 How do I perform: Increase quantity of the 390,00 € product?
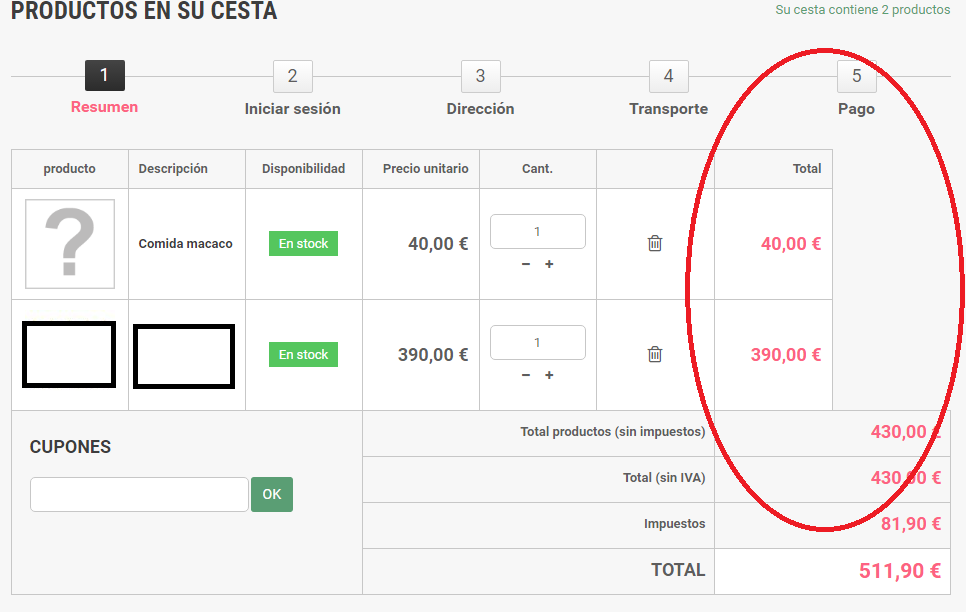pyautogui.click(x=549, y=375)
